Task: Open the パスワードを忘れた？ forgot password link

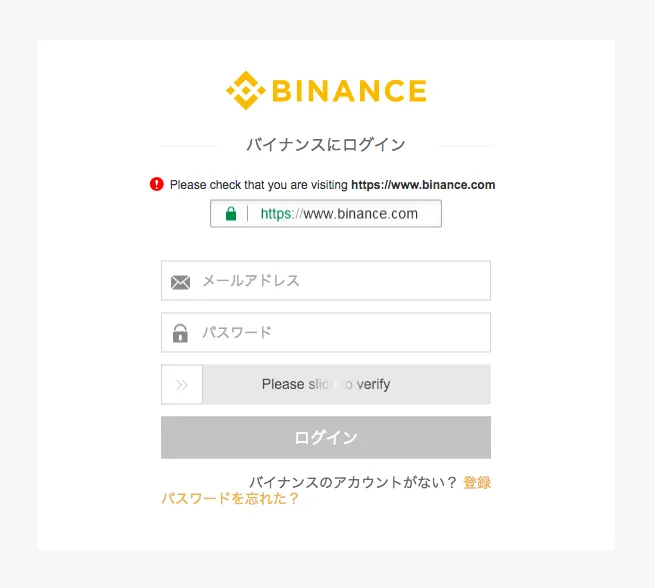Action: [230, 498]
